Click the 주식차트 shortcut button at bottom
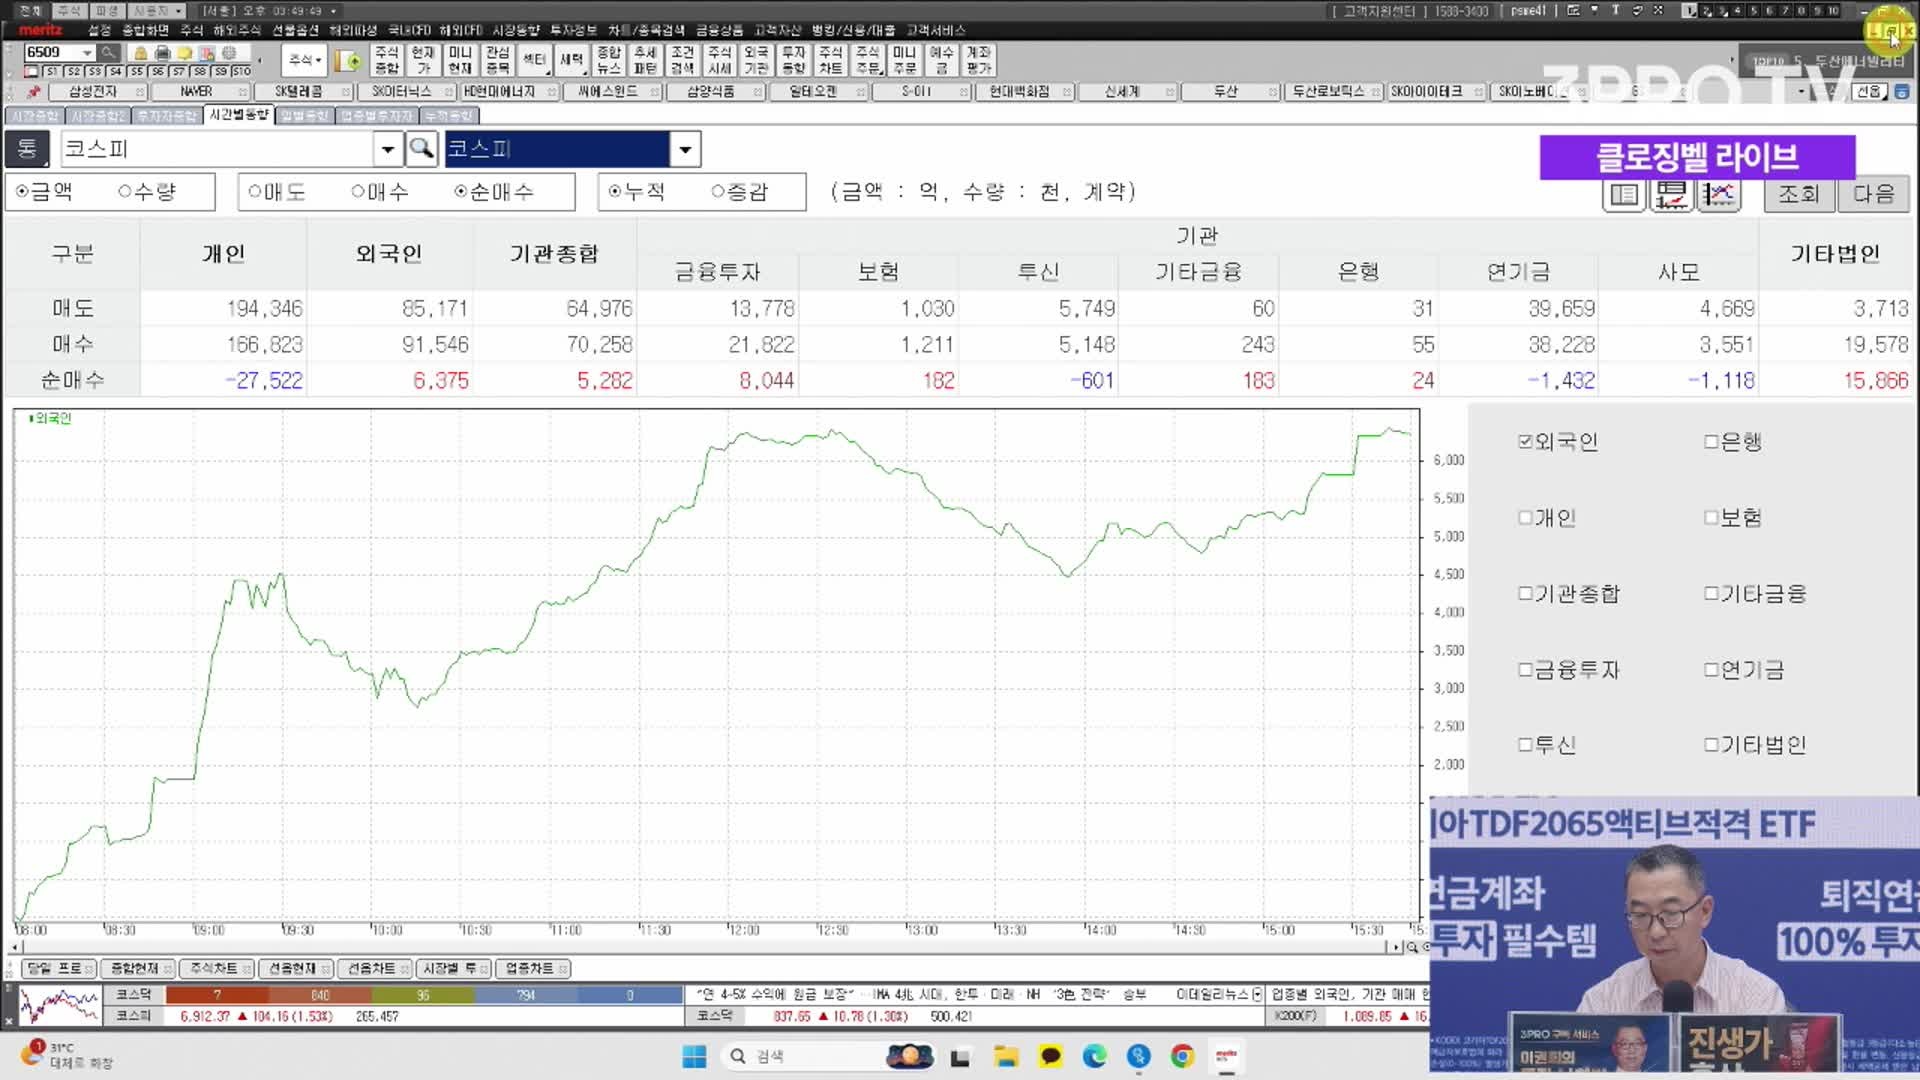Screen dimensions: 1920x1080 [218, 969]
